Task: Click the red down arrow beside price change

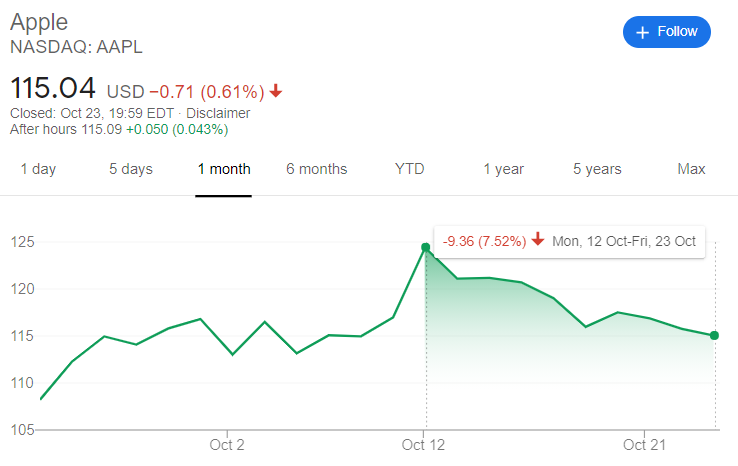Action: click(276, 91)
